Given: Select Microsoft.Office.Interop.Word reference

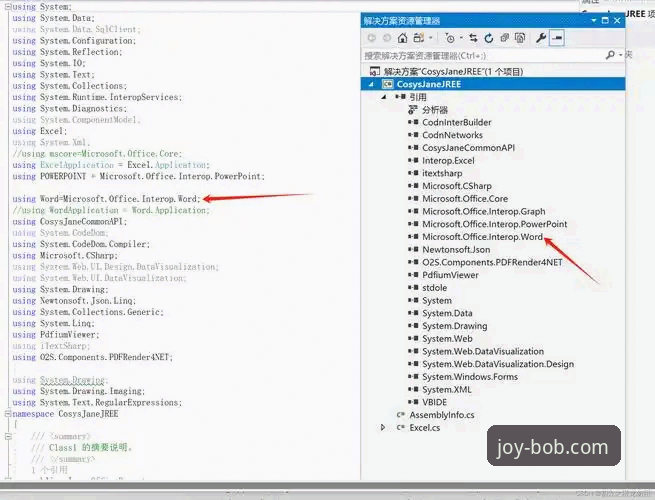Looking at the screenshot, I should tap(482, 237).
